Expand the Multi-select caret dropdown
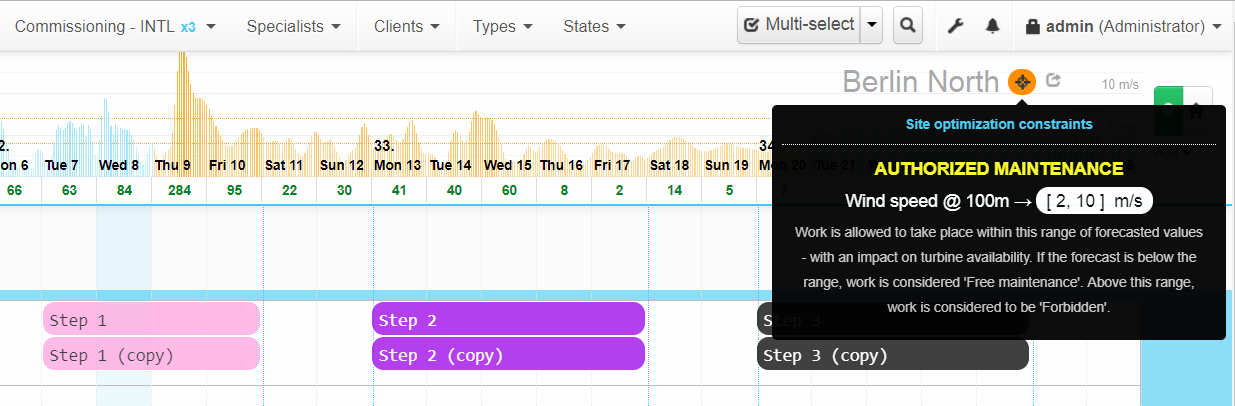Viewport: 1235px width, 406px height. click(x=873, y=26)
